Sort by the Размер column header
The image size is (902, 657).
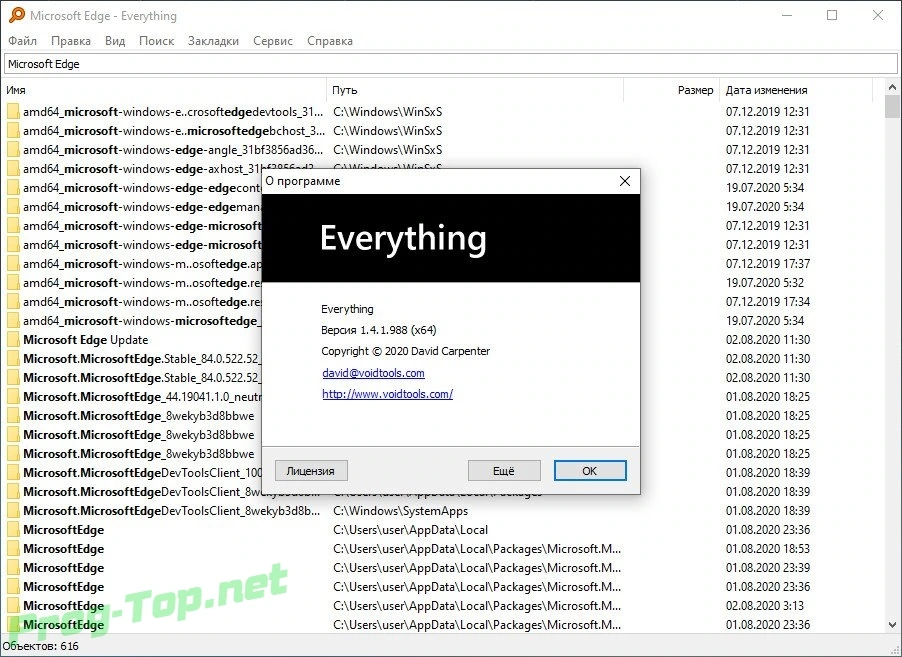tap(672, 90)
